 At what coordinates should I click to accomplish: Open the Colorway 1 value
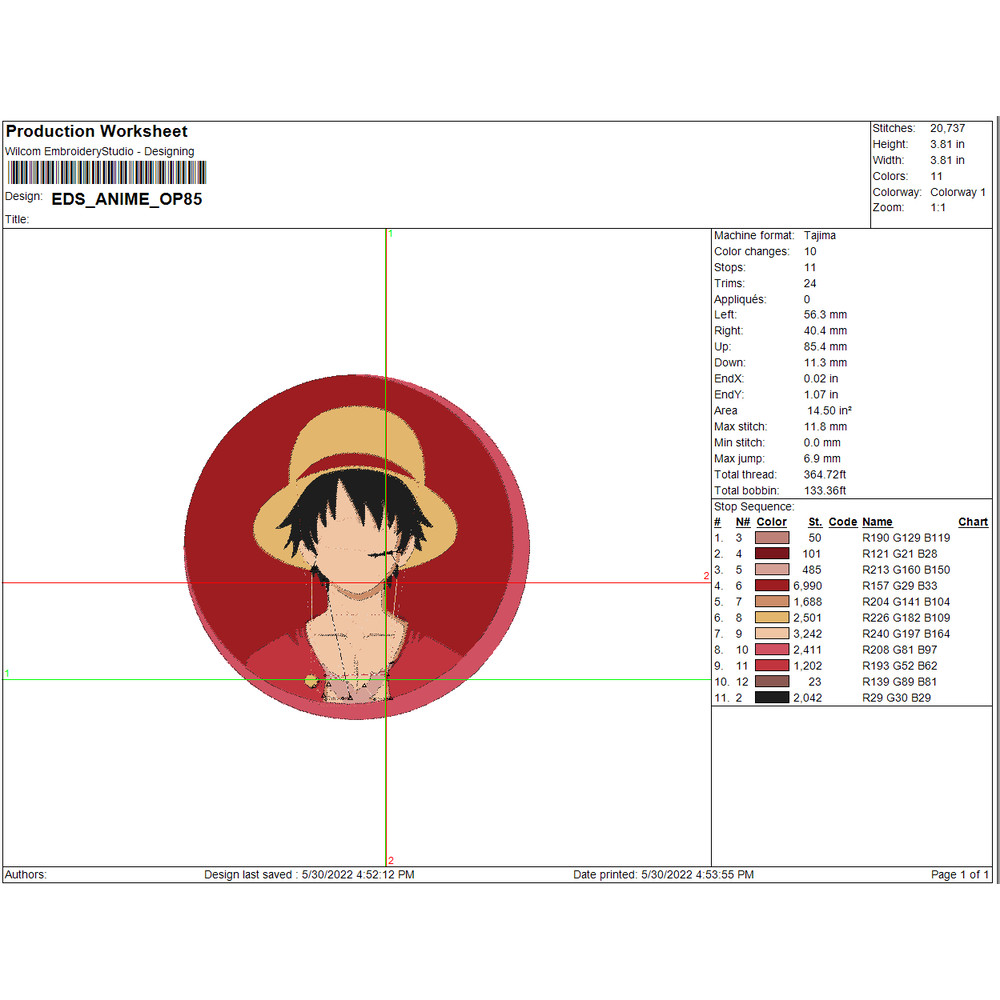(x=957, y=191)
